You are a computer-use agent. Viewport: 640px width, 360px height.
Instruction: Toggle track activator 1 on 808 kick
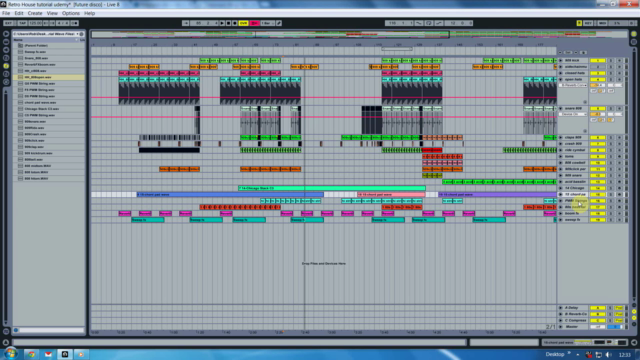(598, 60)
